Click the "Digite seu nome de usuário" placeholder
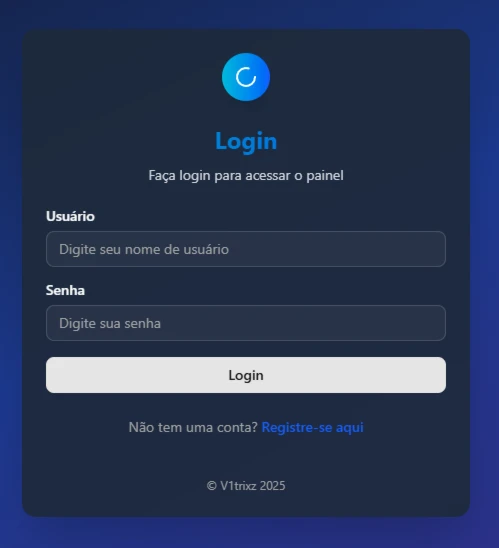499x548 pixels. click(144, 250)
